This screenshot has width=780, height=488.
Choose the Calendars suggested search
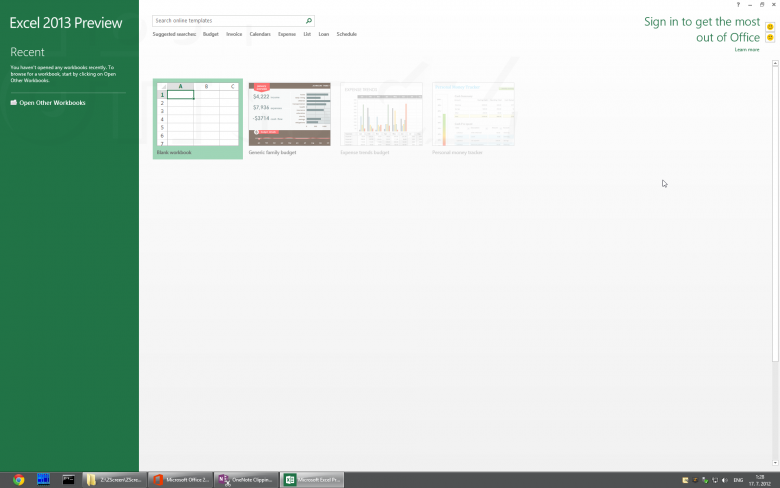[260, 34]
